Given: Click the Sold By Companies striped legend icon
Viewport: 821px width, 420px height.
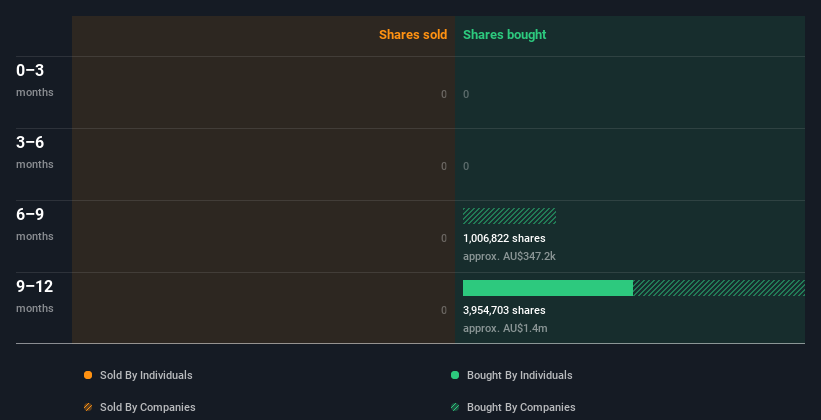Looking at the screenshot, I should point(88,407).
